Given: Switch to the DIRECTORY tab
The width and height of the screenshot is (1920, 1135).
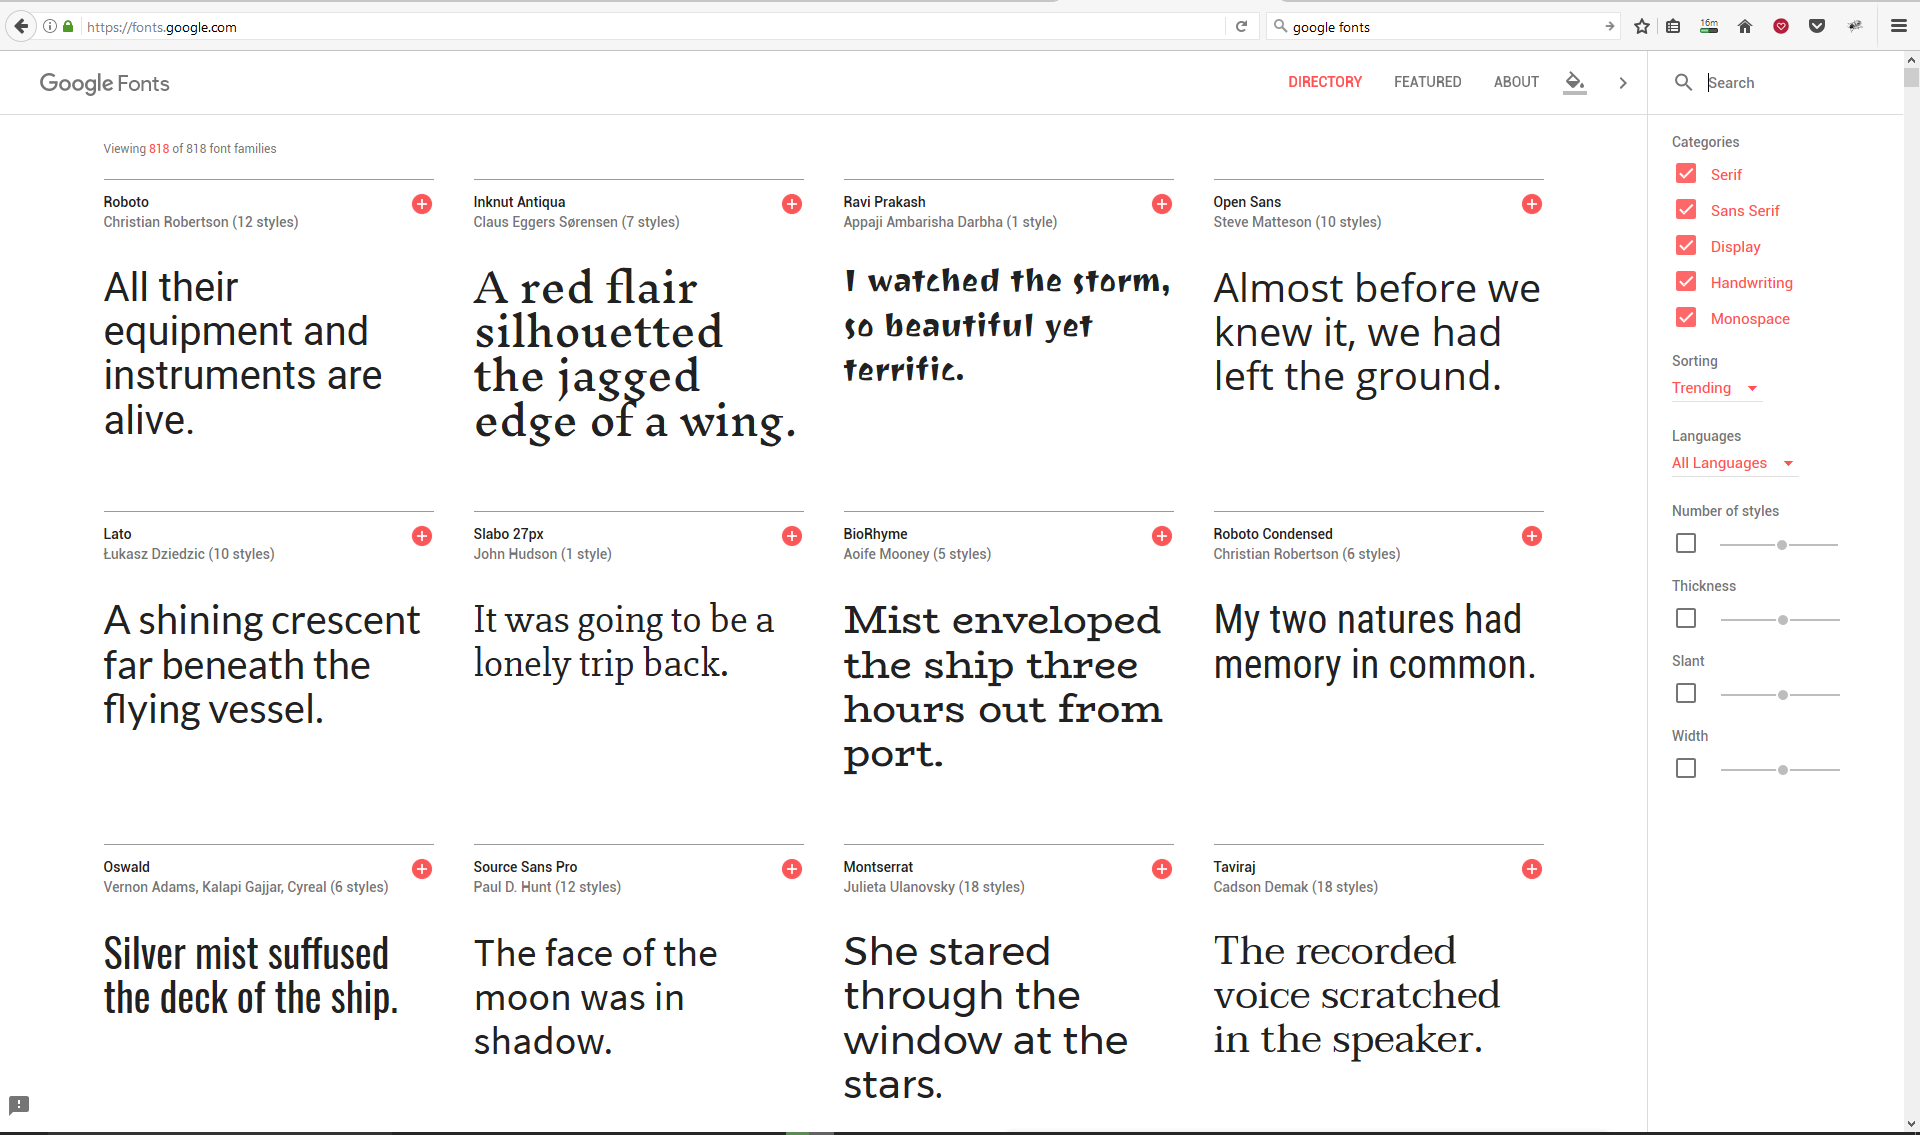Looking at the screenshot, I should click(1325, 82).
